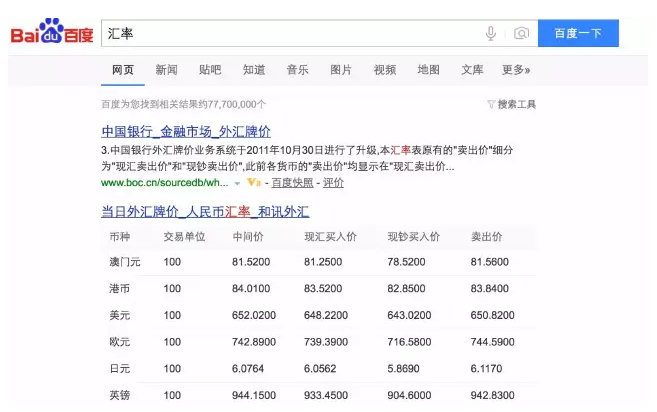This screenshot has height=412, width=657.
Task: Select the 音乐 tab
Action: (297, 70)
